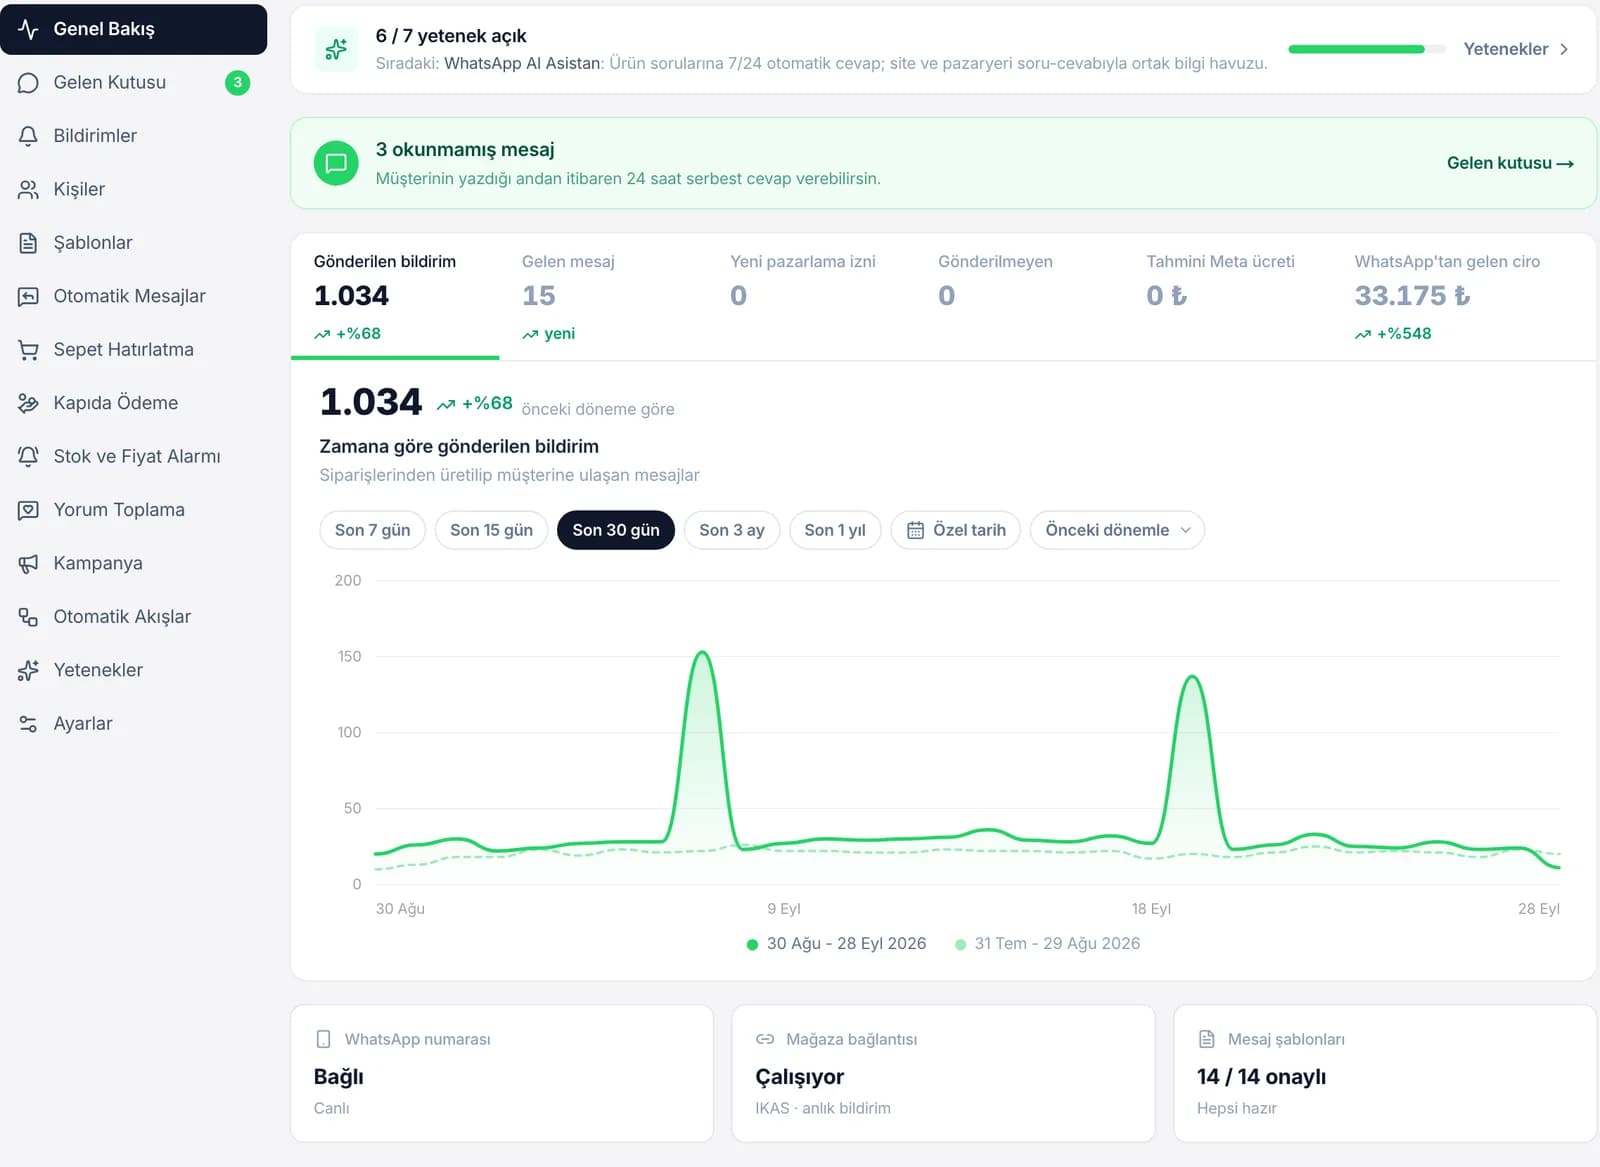This screenshot has height=1167, width=1600.
Task: Click the Gelen Kutusu chat bubble icon
Action: (28, 83)
